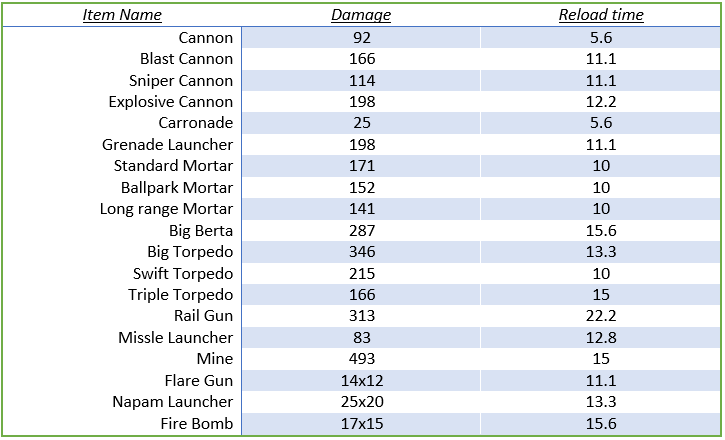Select the Long range Mortar damage 141
Viewport: 725px width, 440px height.
click(361, 209)
